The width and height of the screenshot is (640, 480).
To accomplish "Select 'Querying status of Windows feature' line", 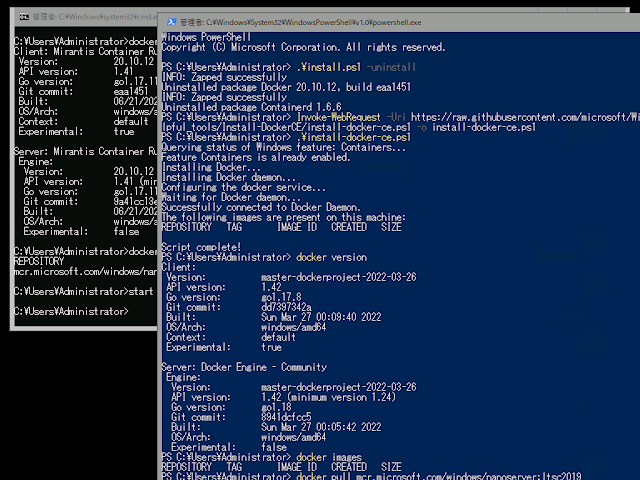I will pyautogui.click(x=284, y=147).
